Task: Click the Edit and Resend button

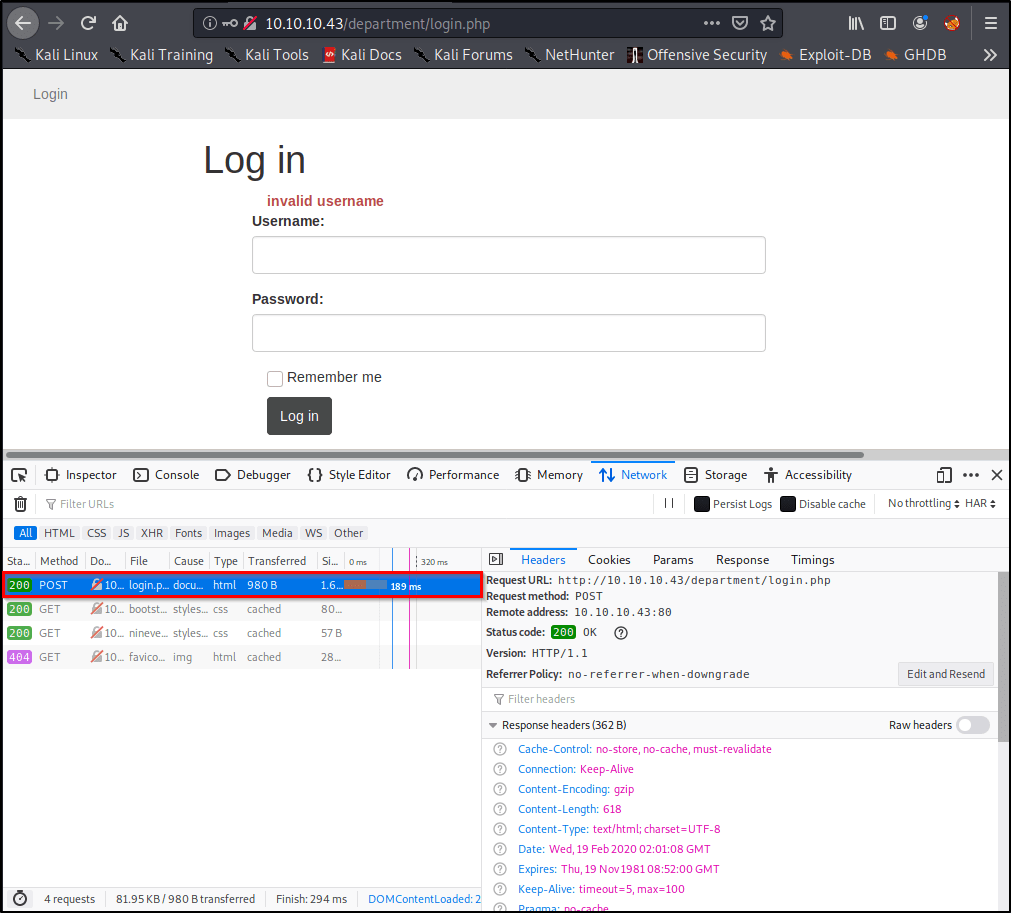Action: 945,674
